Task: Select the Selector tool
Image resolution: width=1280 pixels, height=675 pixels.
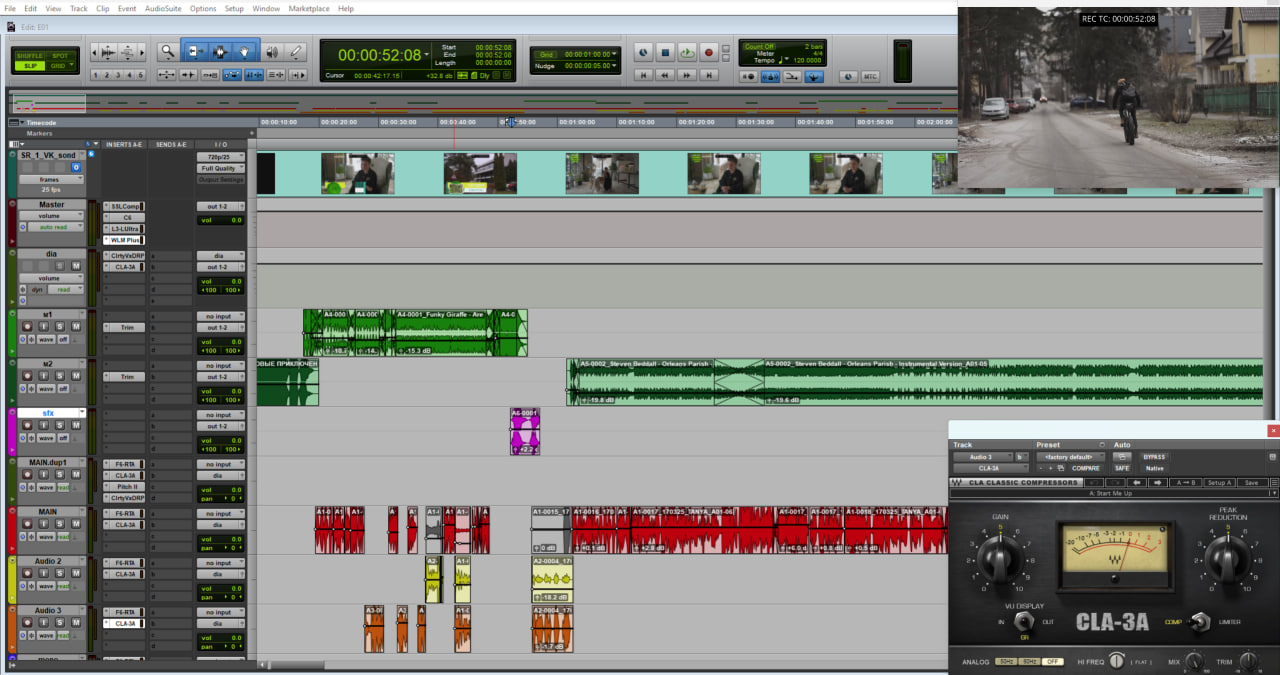Action: pyautogui.click(x=220, y=52)
